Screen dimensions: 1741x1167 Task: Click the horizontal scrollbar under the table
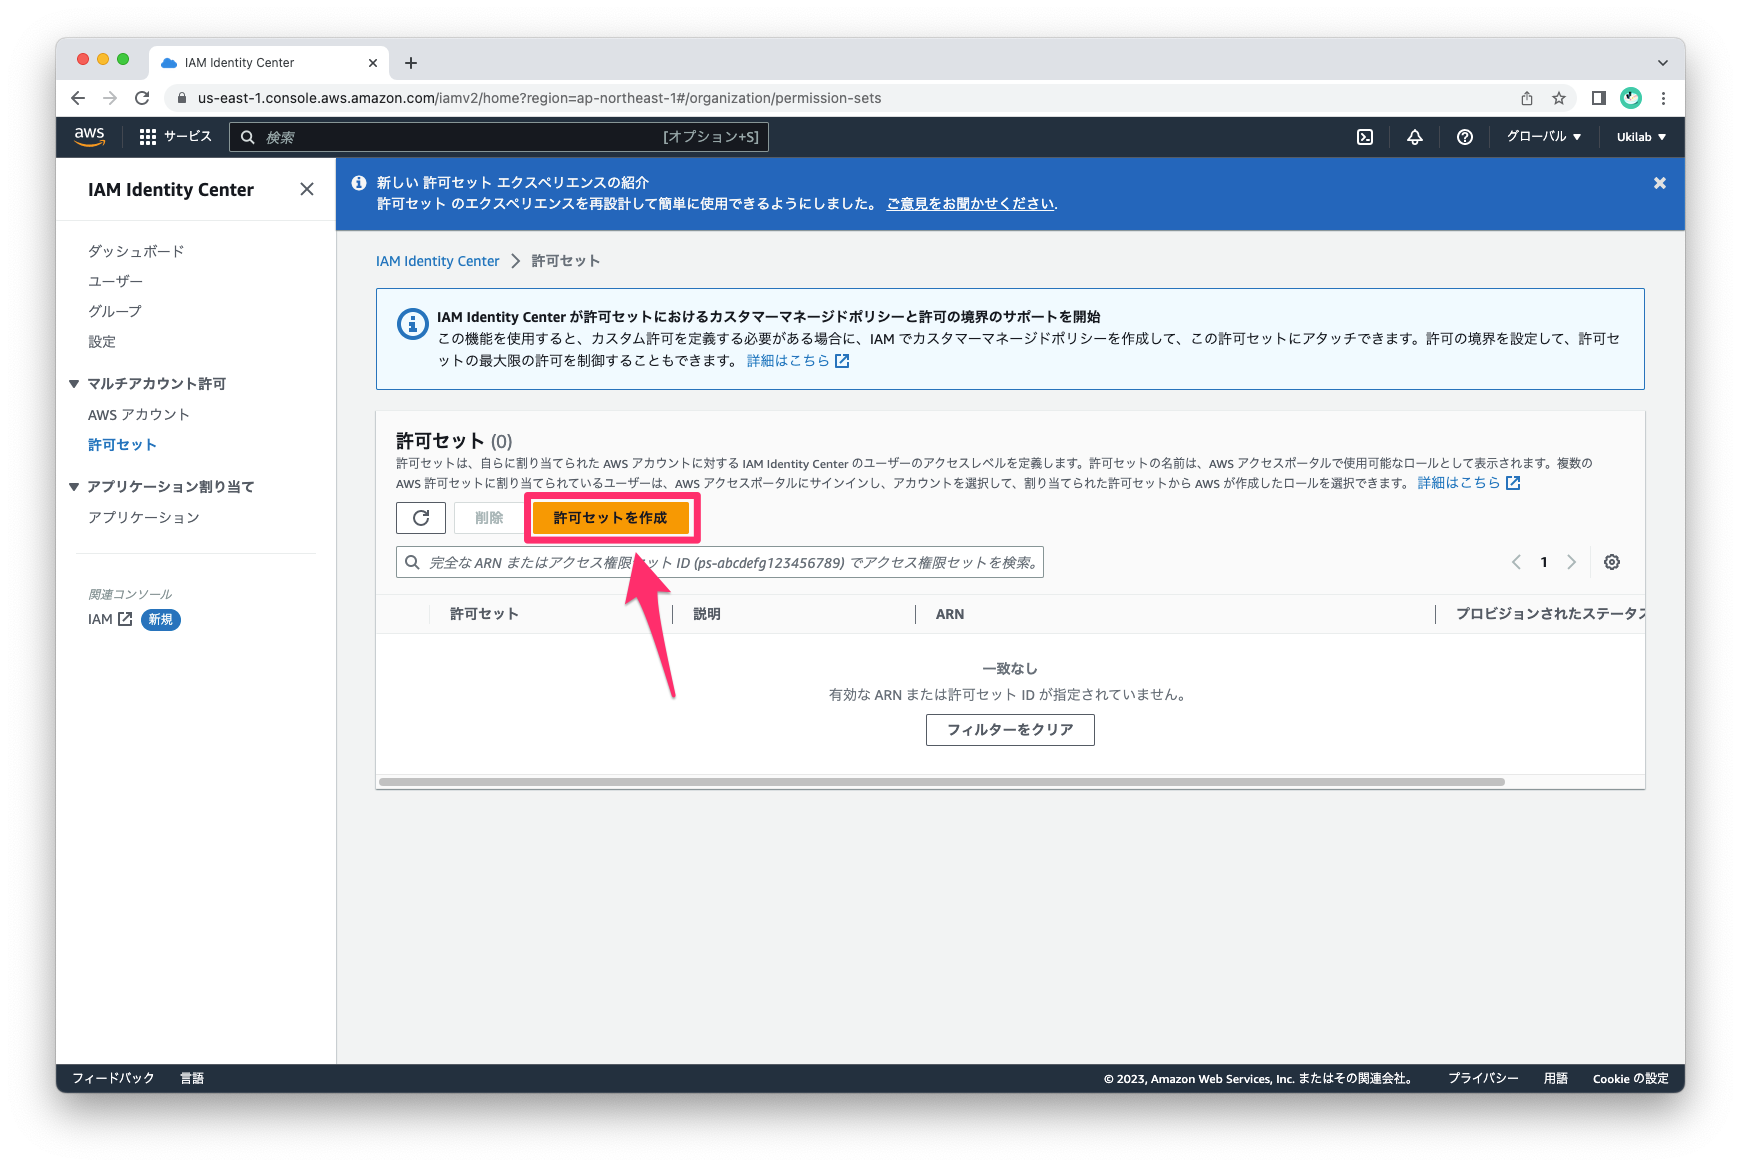[x=940, y=782]
